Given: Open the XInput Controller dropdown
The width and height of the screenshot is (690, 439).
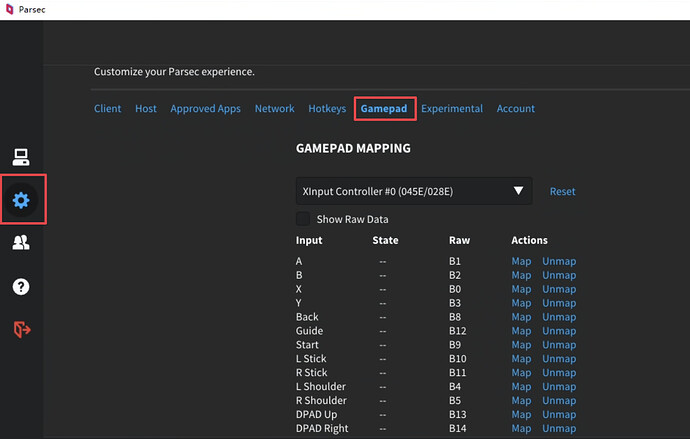Looking at the screenshot, I should tap(414, 191).
